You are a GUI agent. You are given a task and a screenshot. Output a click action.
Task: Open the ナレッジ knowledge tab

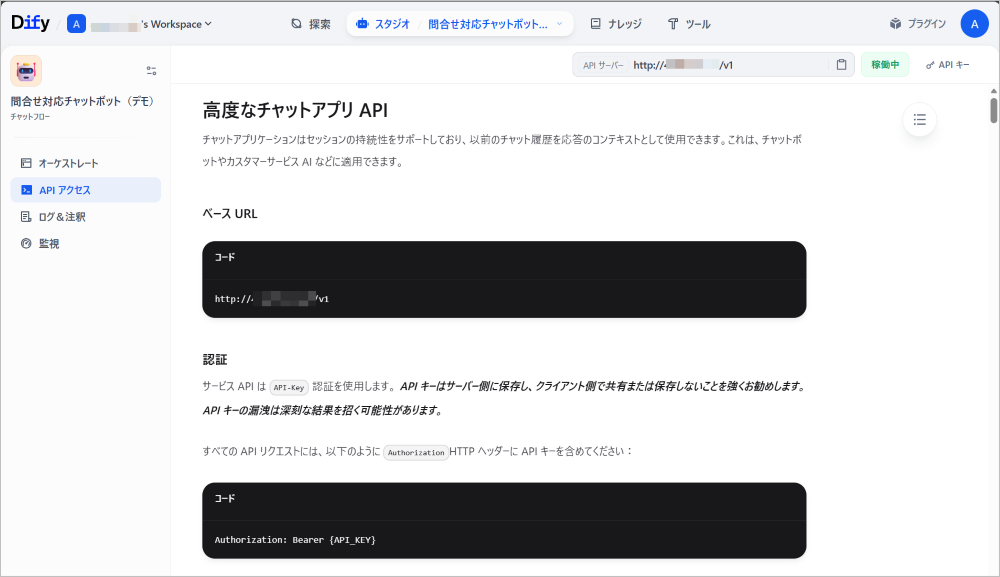(x=615, y=24)
